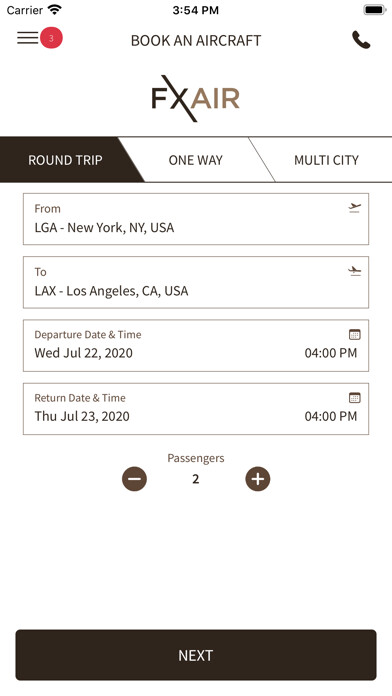Tap the landing plane icon
This screenshot has height=696, width=392.
point(354,271)
